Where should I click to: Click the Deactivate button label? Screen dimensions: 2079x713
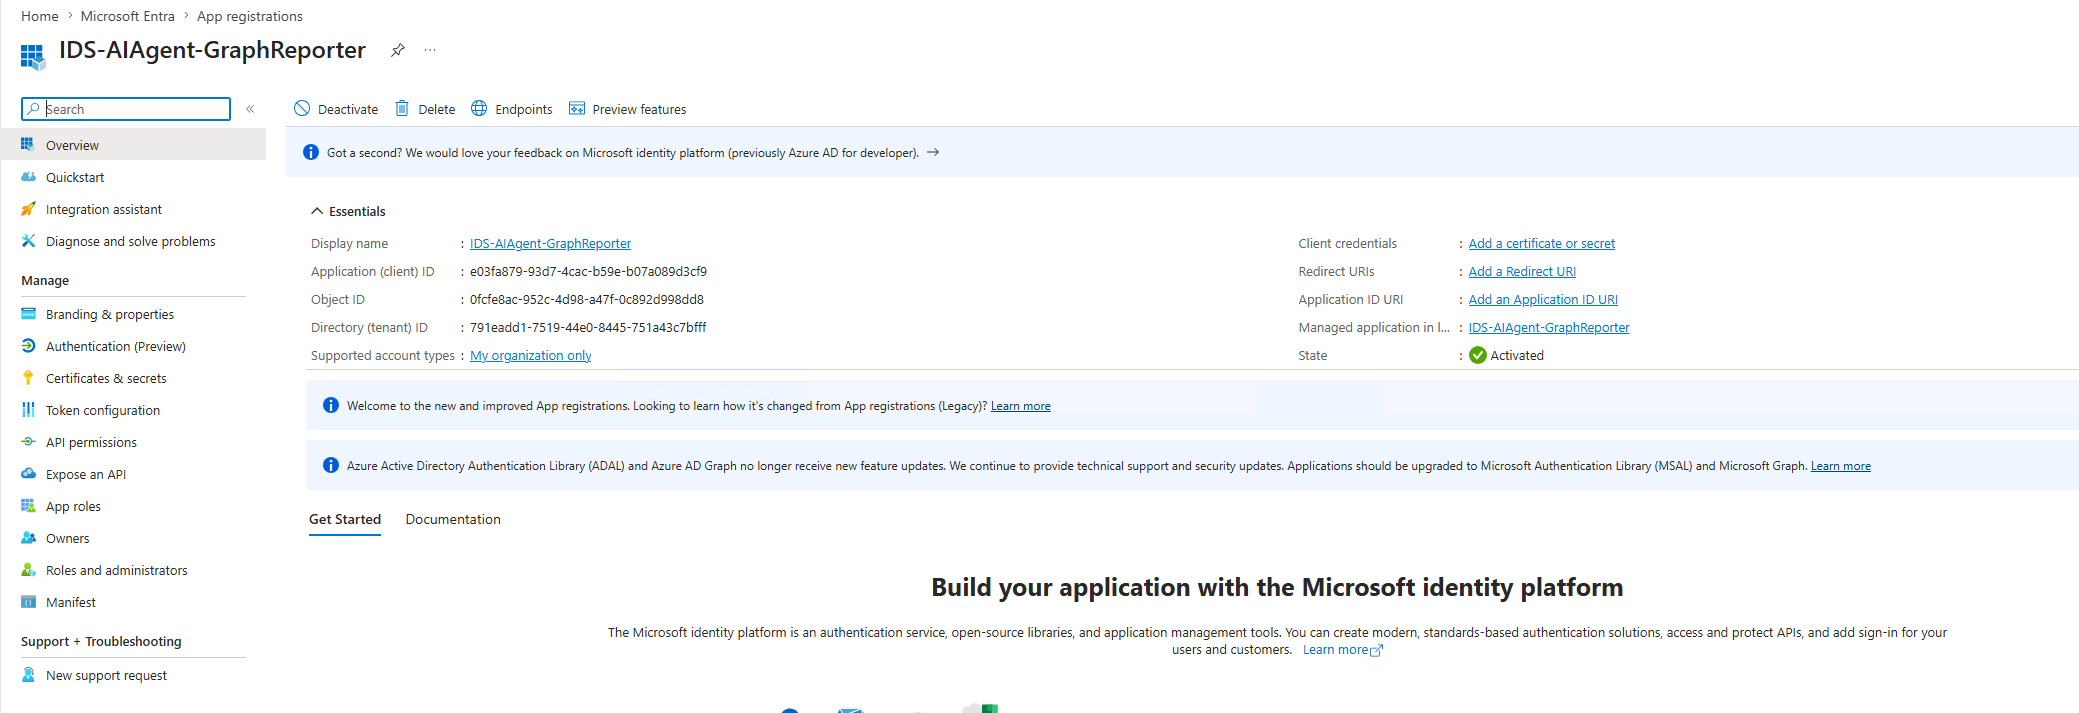(x=348, y=109)
